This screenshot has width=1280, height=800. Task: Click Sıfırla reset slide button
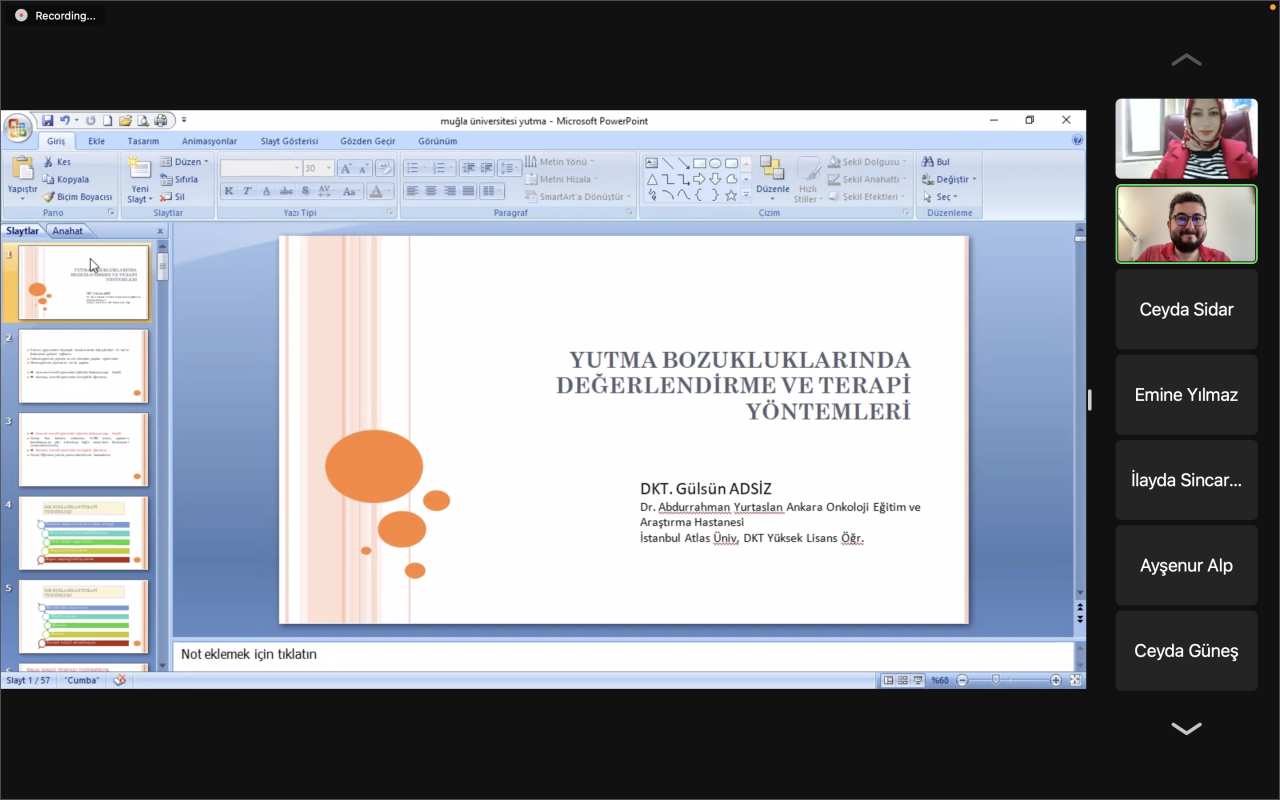tap(179, 179)
